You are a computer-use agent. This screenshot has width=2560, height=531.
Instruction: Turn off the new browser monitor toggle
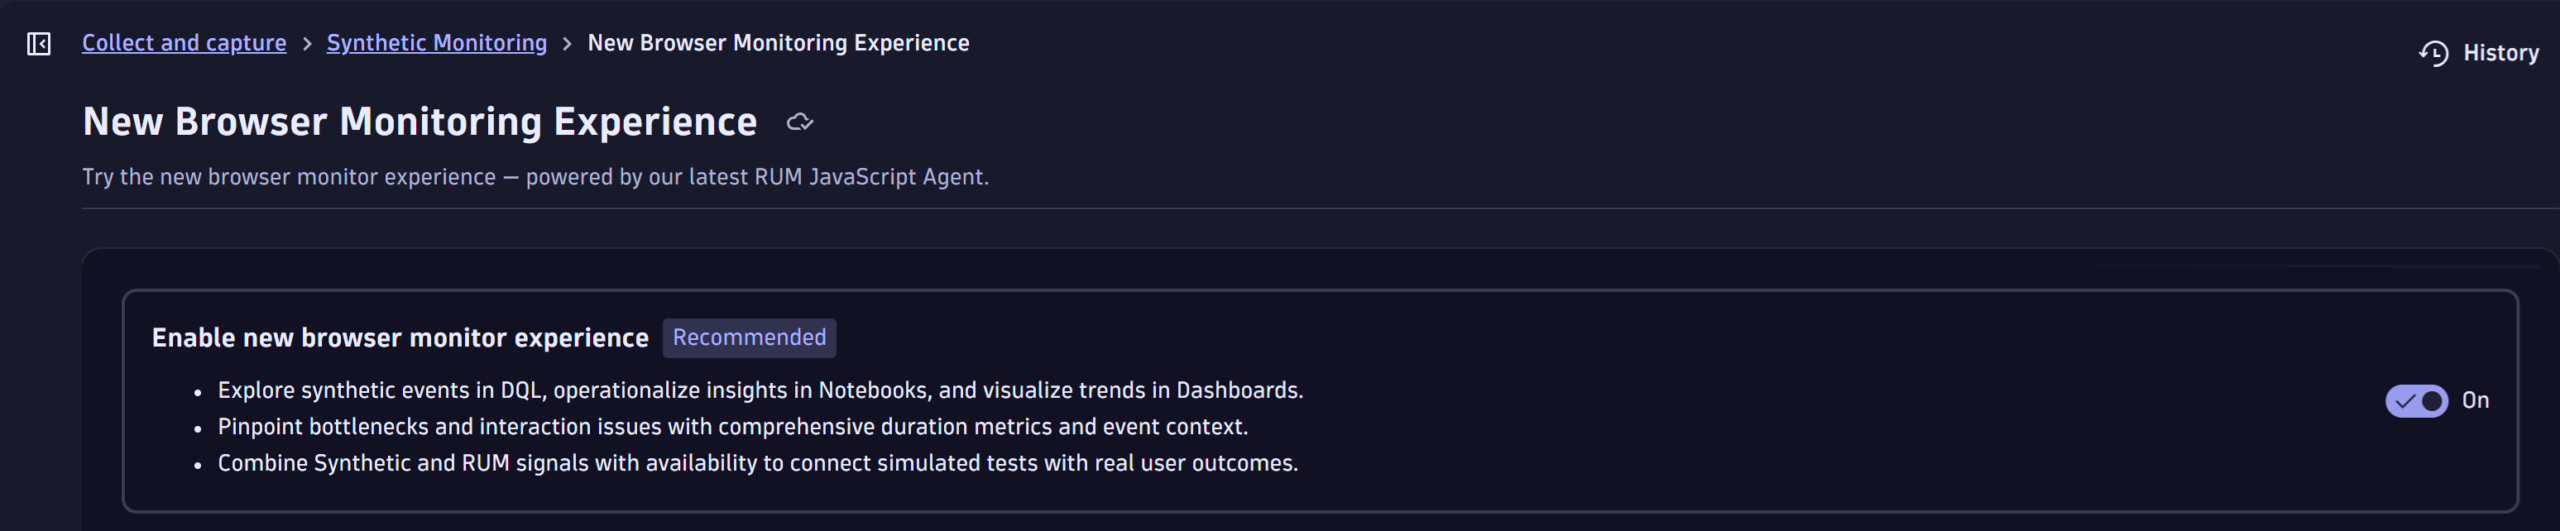(x=2416, y=401)
